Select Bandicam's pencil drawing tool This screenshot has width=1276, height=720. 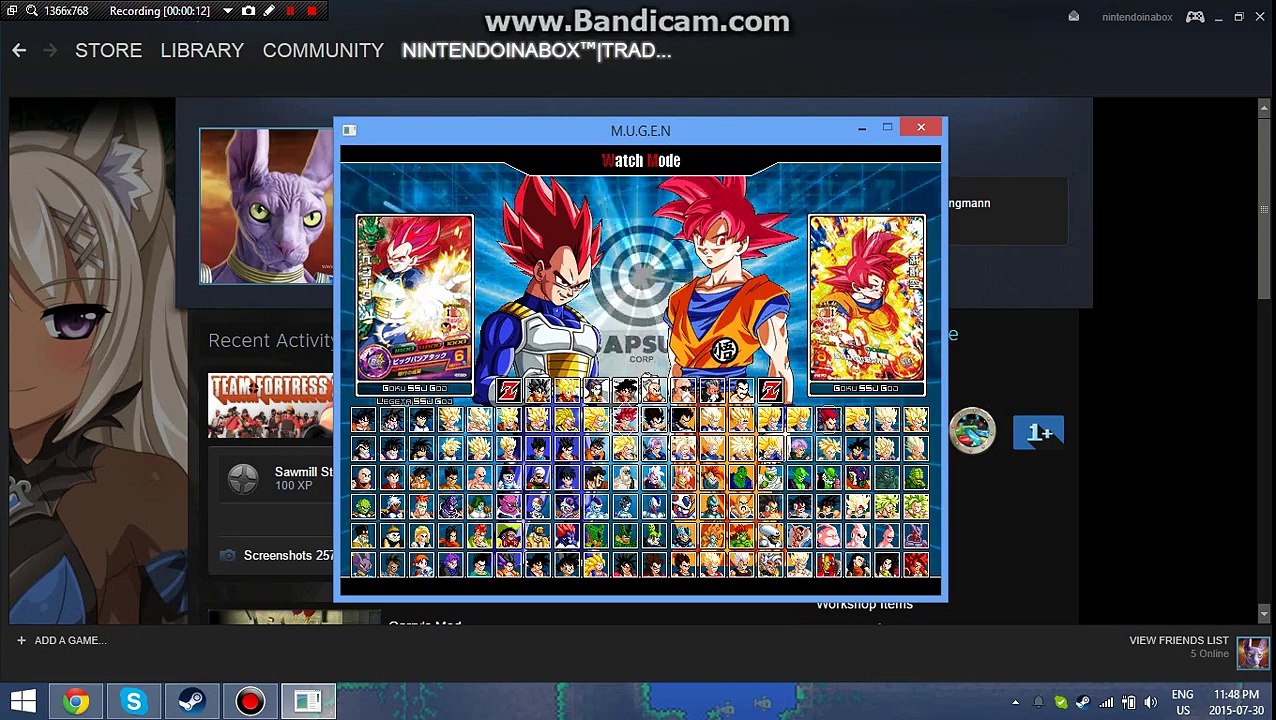coord(269,11)
